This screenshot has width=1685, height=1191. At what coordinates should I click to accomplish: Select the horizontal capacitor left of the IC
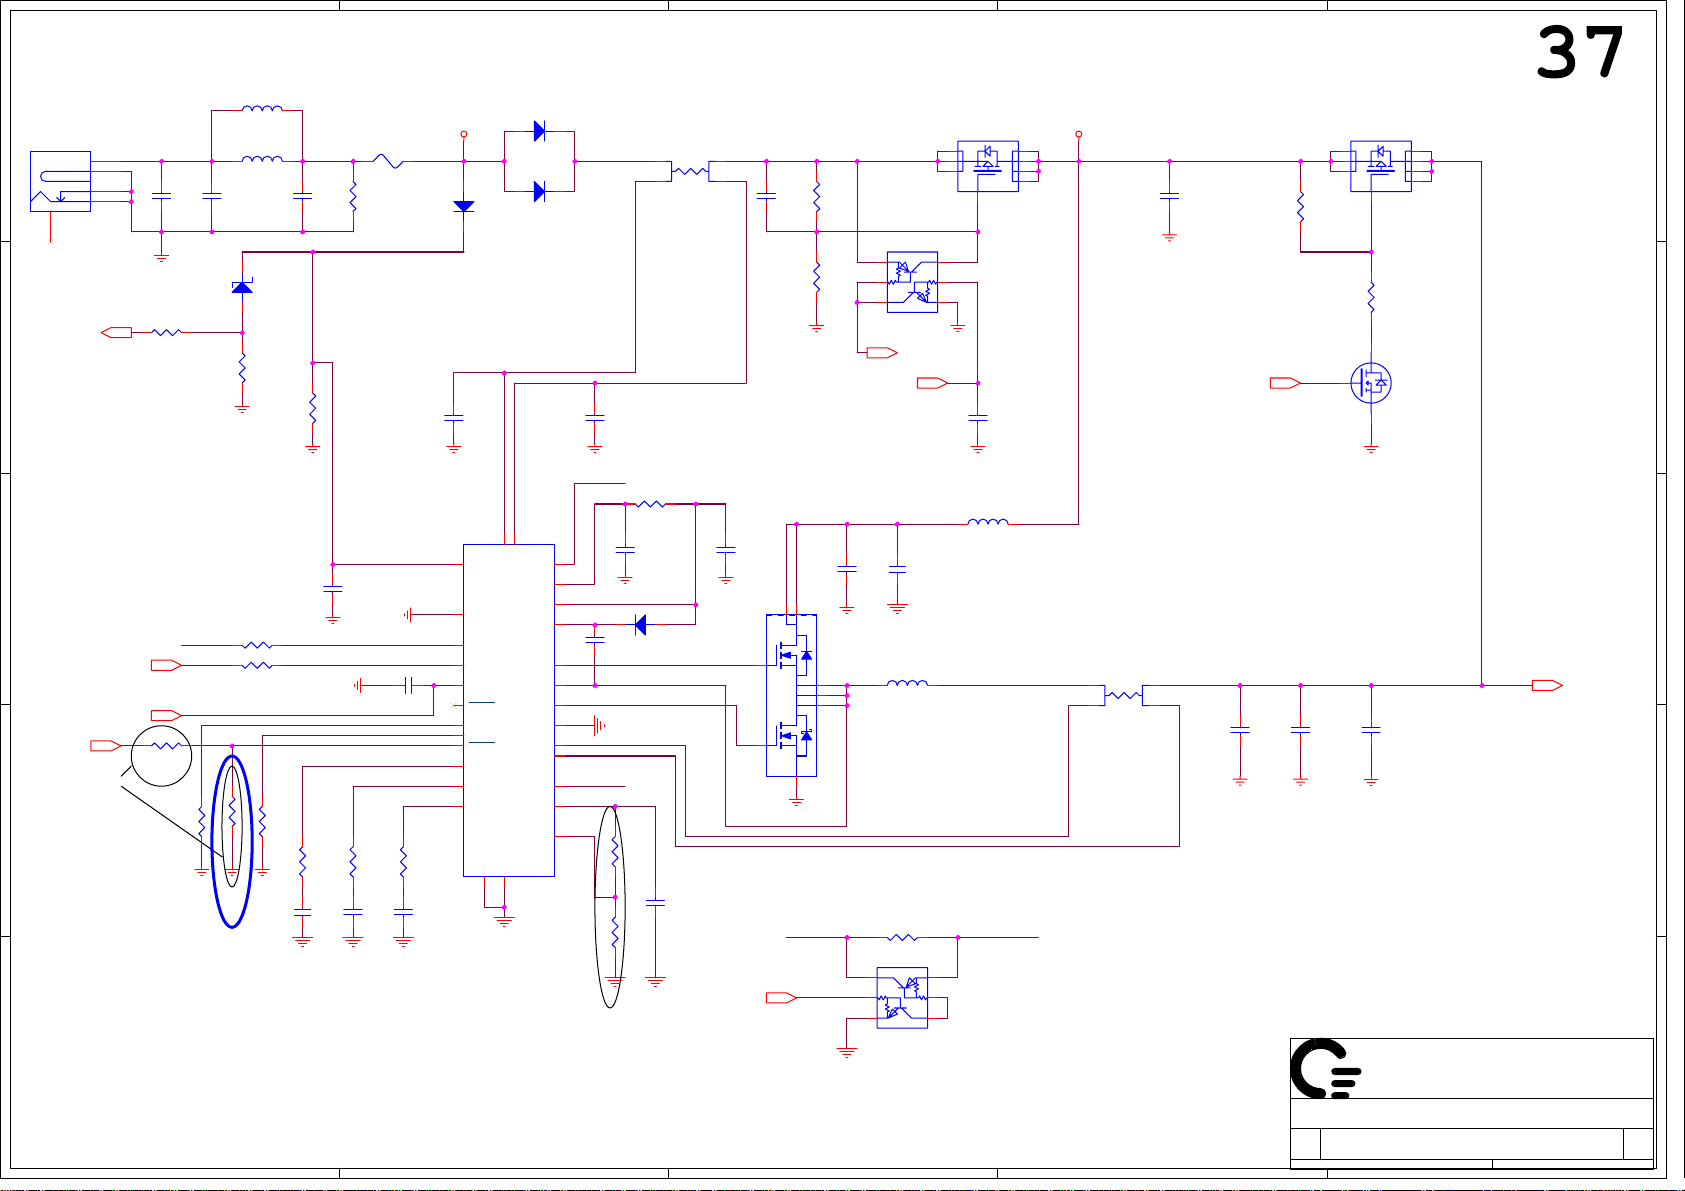coord(408,685)
